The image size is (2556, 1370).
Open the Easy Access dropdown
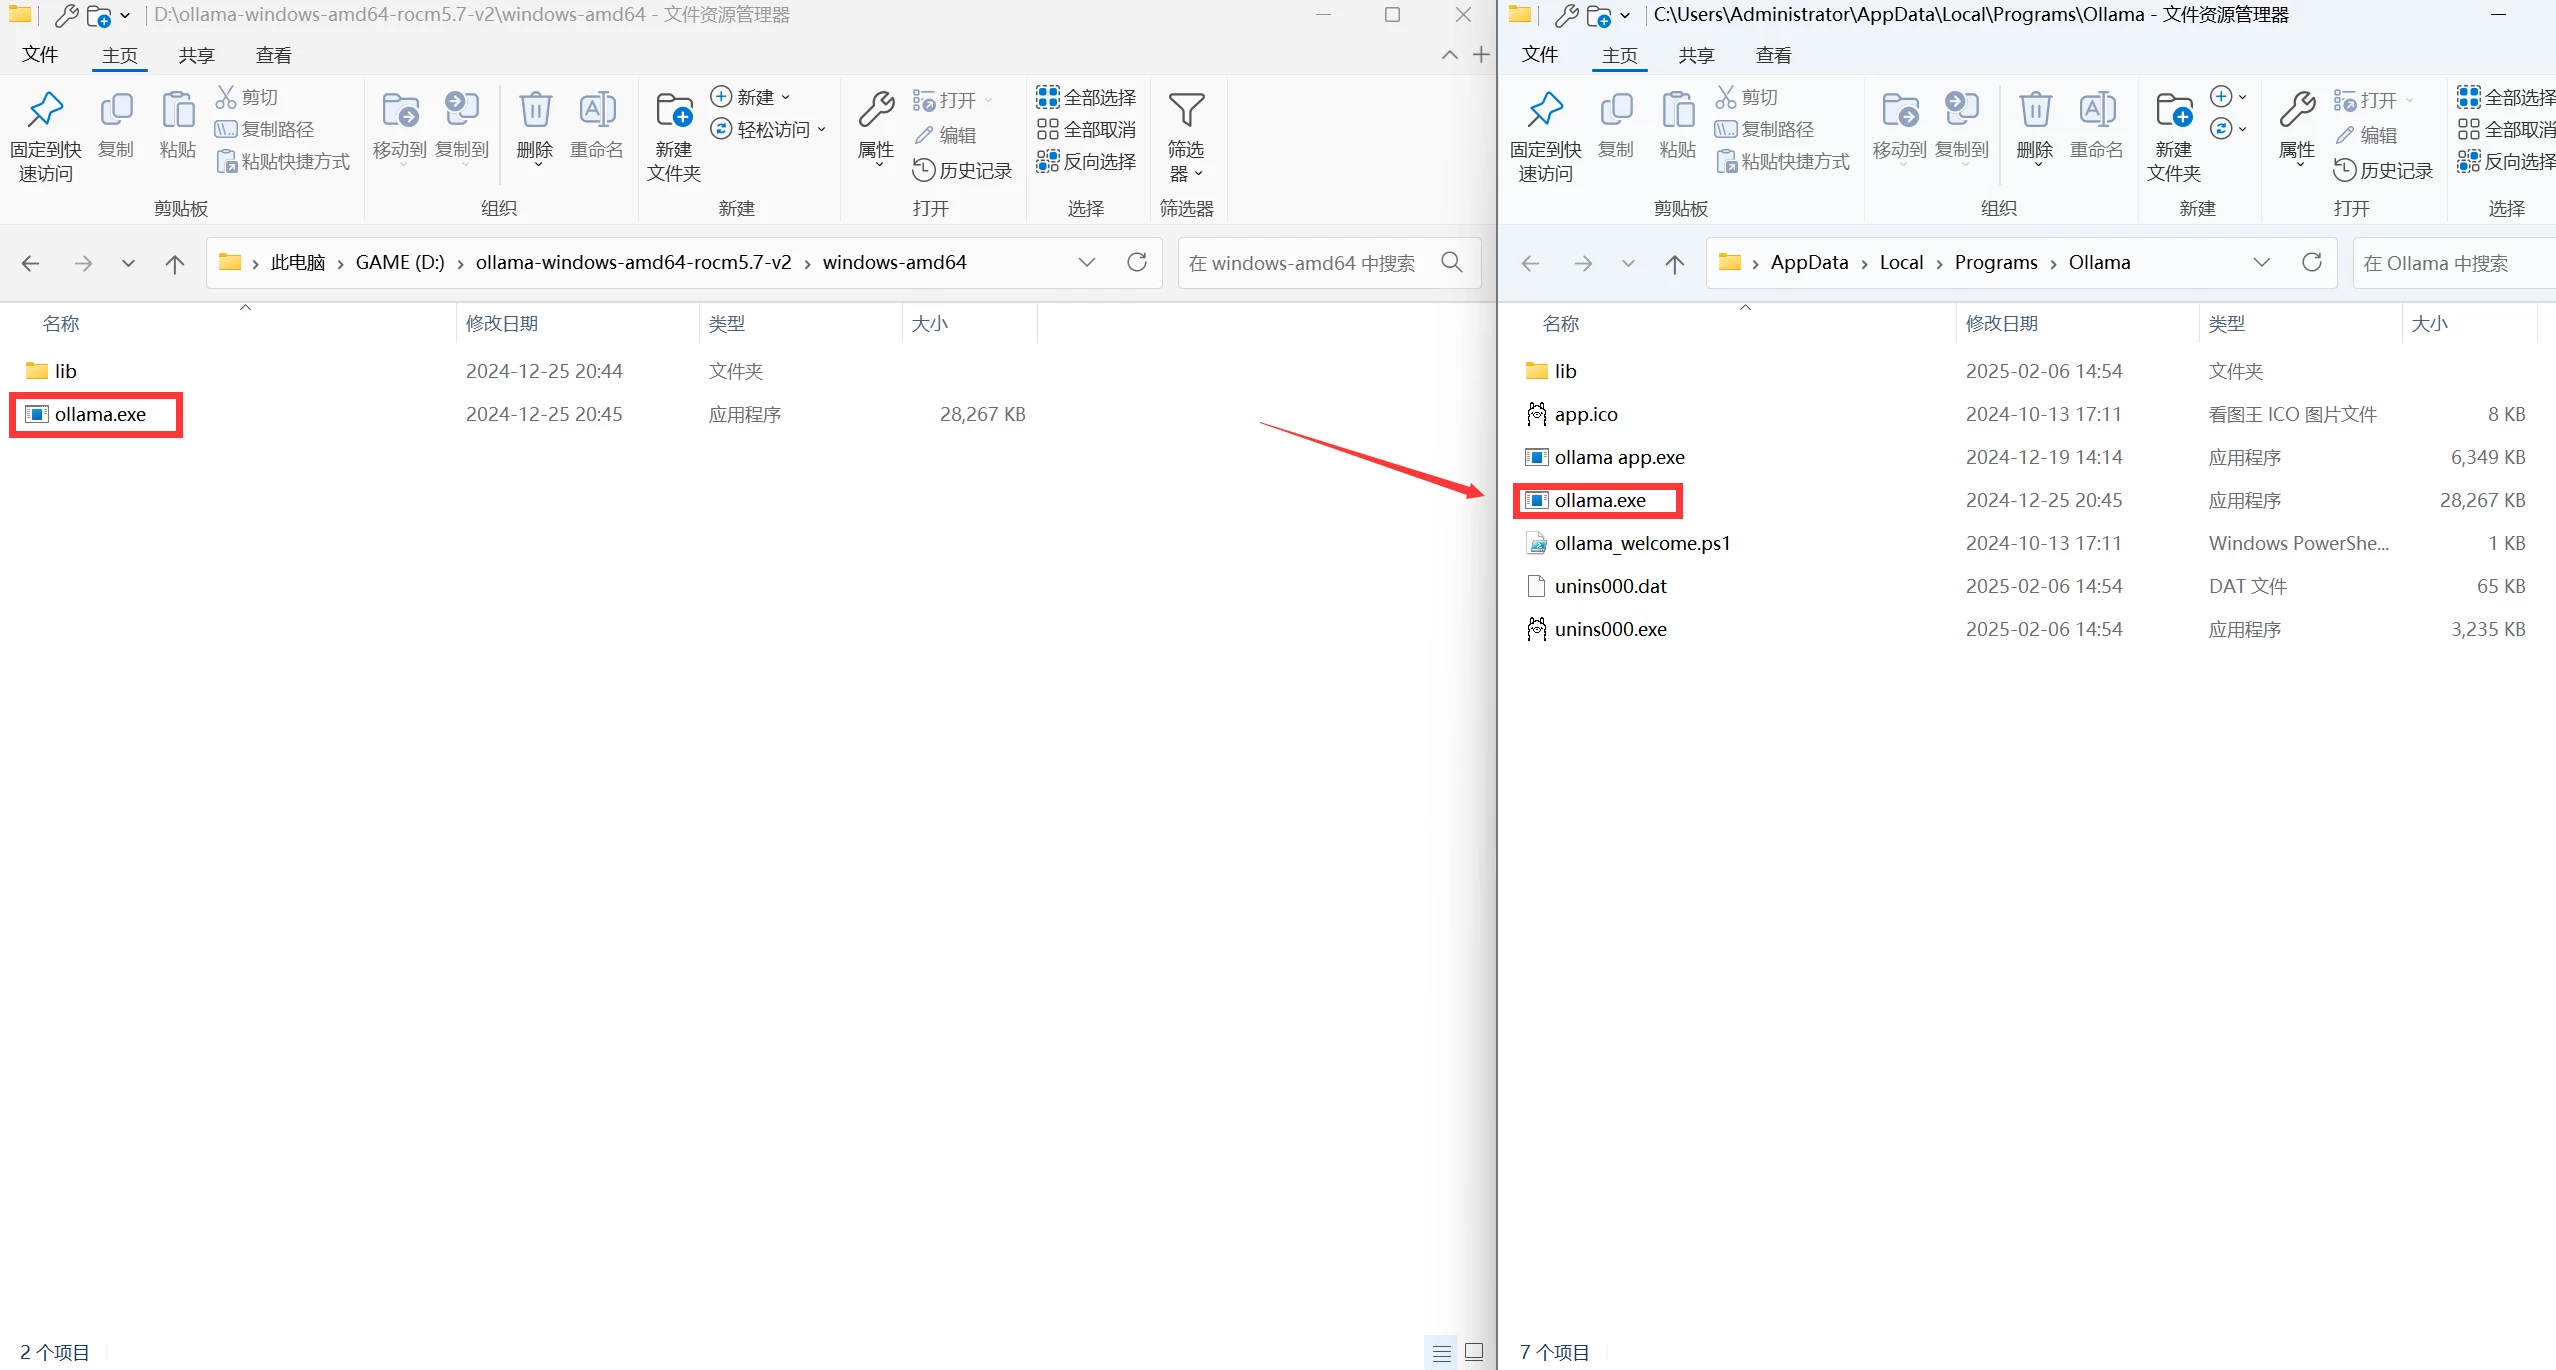(x=769, y=129)
